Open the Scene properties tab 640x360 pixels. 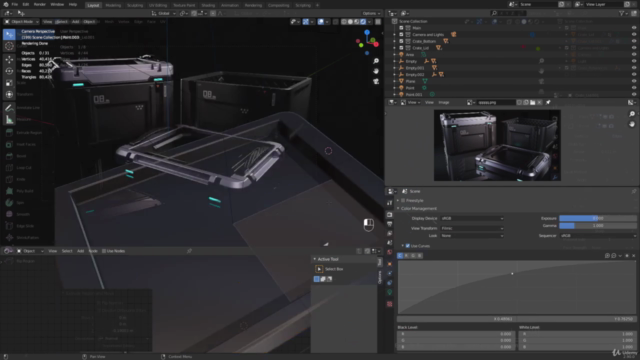pyautogui.click(x=389, y=243)
